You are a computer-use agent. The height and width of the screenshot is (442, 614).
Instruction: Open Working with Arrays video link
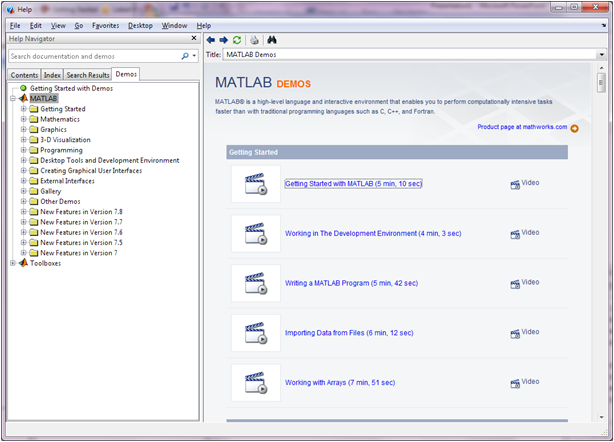(340, 382)
